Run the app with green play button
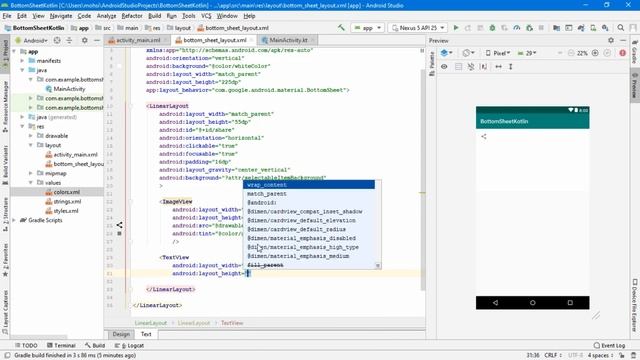The image size is (640, 360). tap(456, 28)
